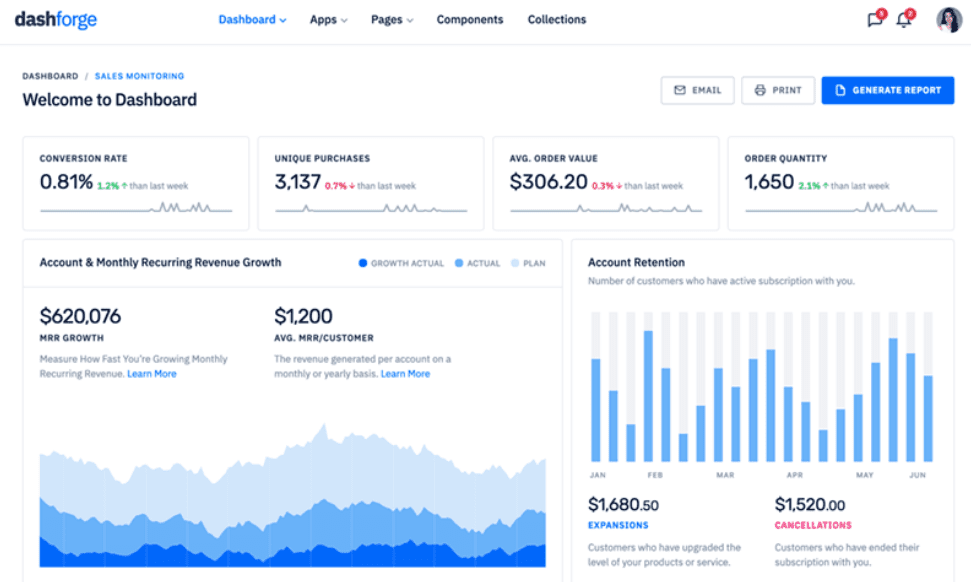This screenshot has width=971, height=582.
Task: Select the 1,650 order quantity value
Action: point(769,182)
